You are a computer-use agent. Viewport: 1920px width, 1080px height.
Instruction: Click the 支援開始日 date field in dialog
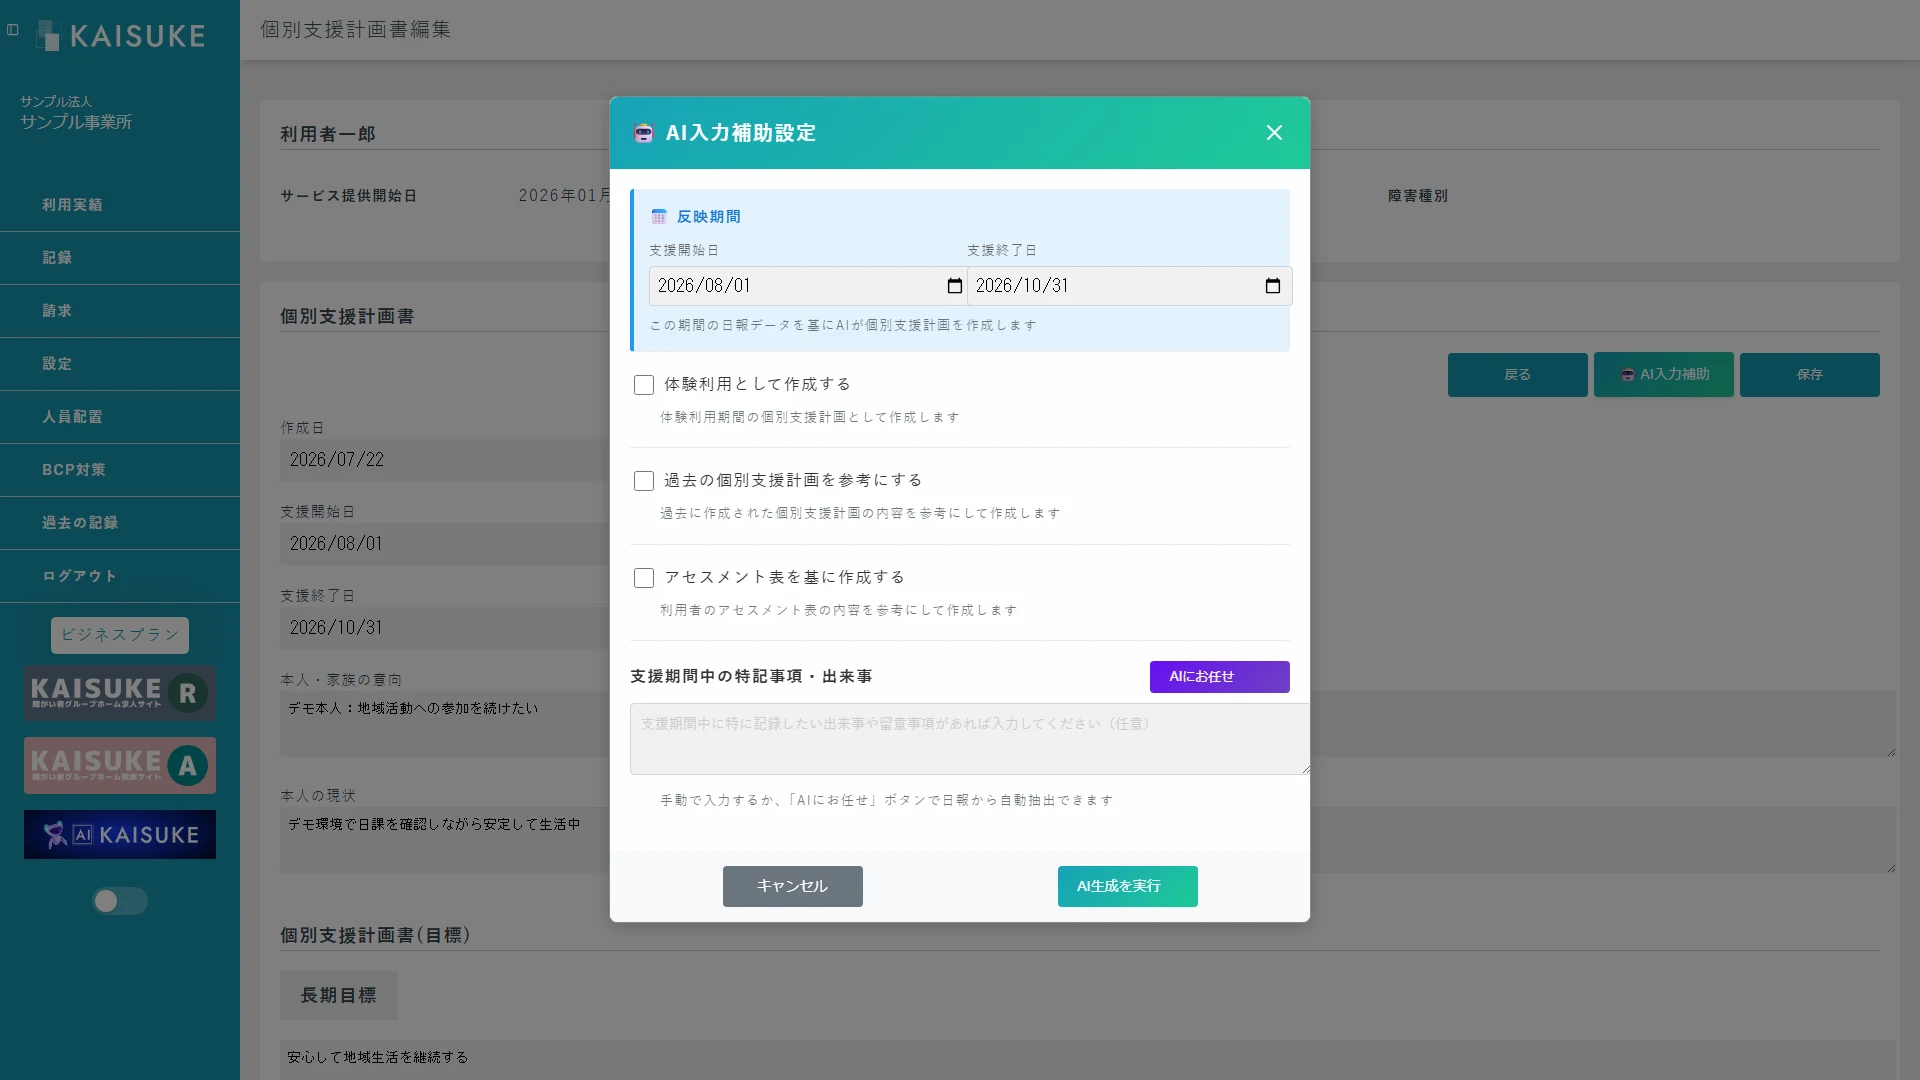[807, 286]
